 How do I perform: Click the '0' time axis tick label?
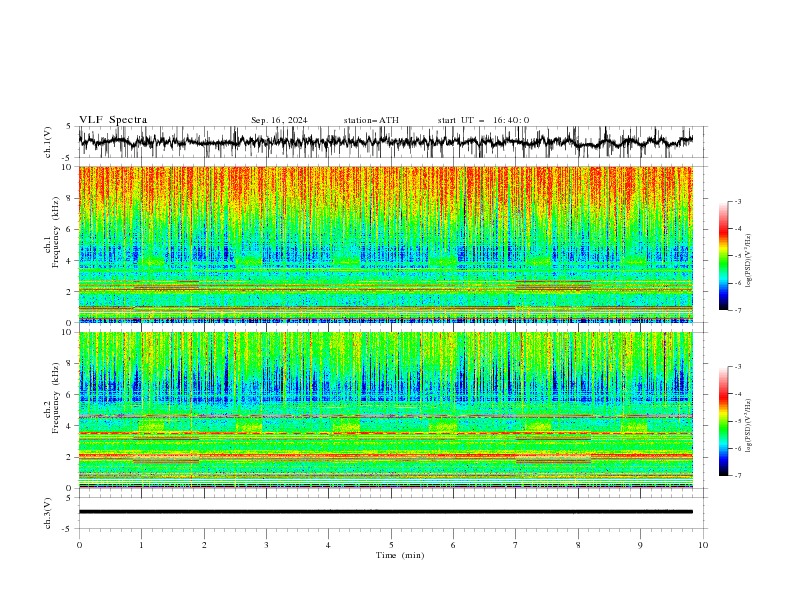(79, 545)
